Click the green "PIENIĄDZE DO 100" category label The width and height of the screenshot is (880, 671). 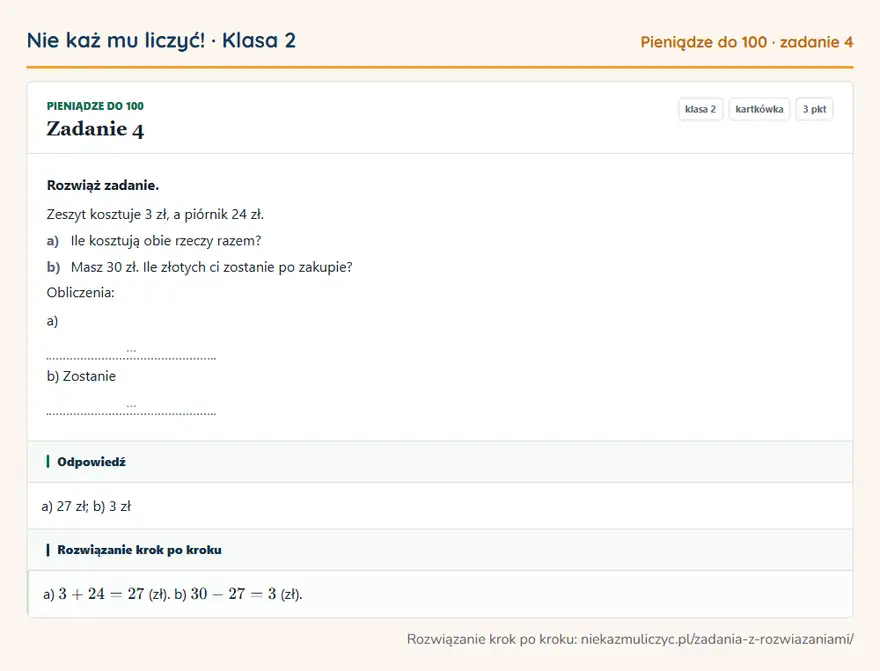click(x=95, y=106)
